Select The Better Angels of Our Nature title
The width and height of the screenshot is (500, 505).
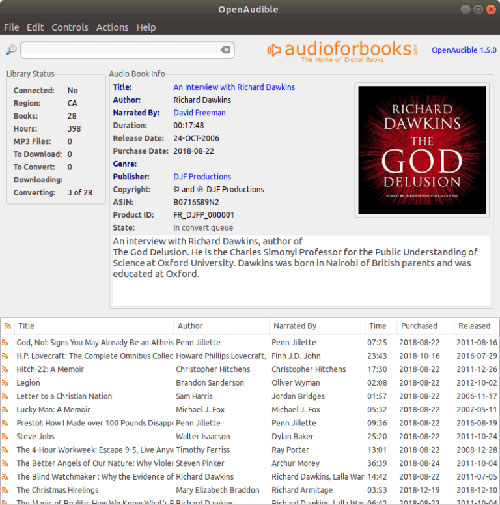coord(95,463)
